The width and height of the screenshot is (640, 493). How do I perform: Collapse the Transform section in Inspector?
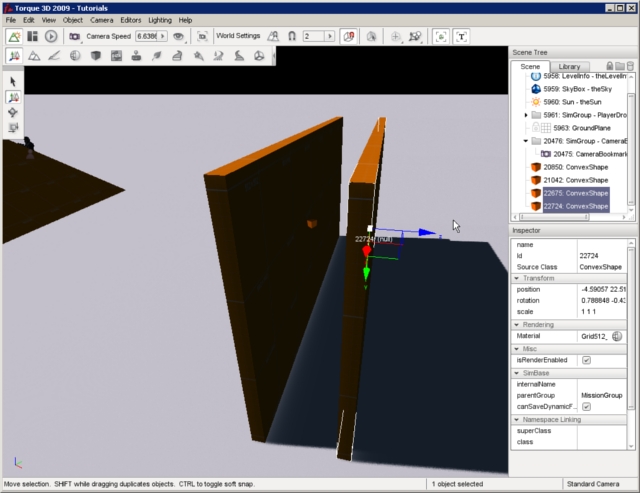click(518, 278)
